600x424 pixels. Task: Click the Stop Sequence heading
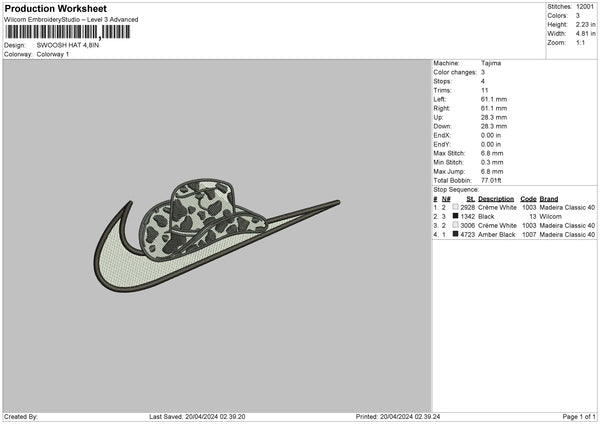pos(456,189)
